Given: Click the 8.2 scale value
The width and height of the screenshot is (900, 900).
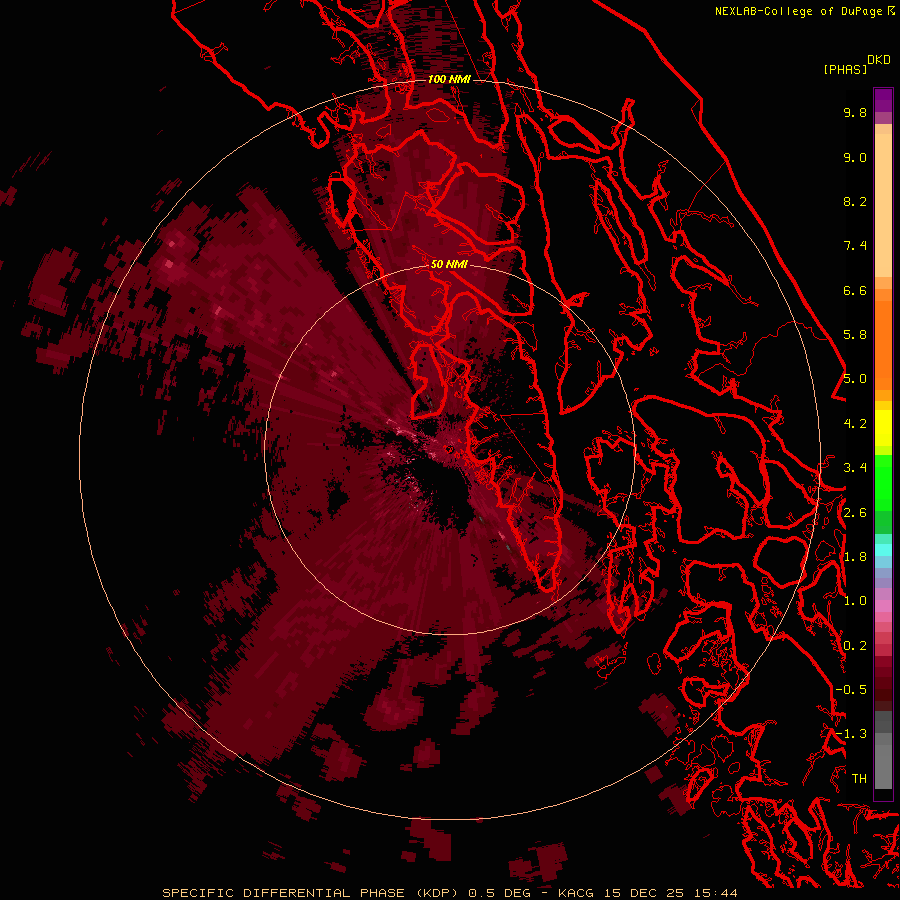Looking at the screenshot, I should pyautogui.click(x=855, y=201).
